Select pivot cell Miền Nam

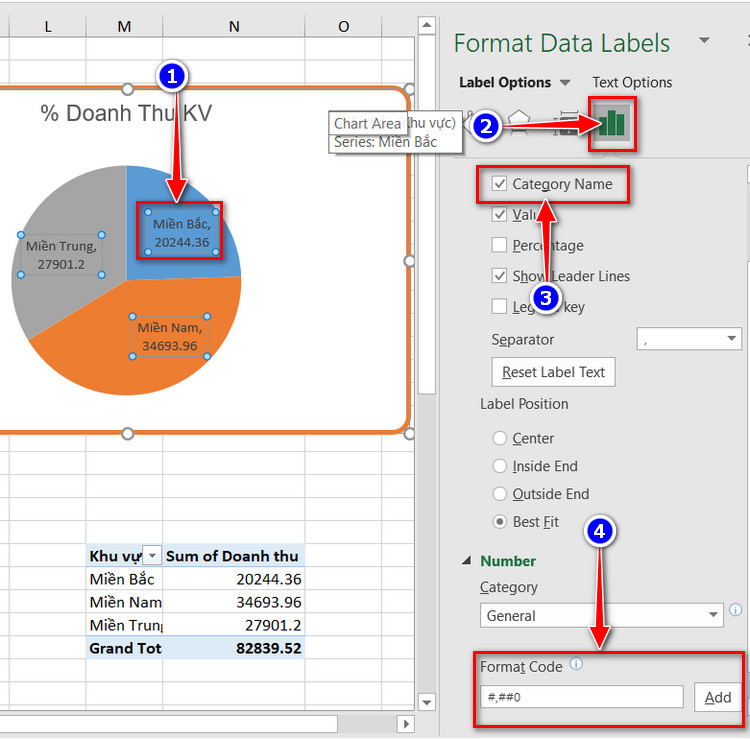pos(124,602)
